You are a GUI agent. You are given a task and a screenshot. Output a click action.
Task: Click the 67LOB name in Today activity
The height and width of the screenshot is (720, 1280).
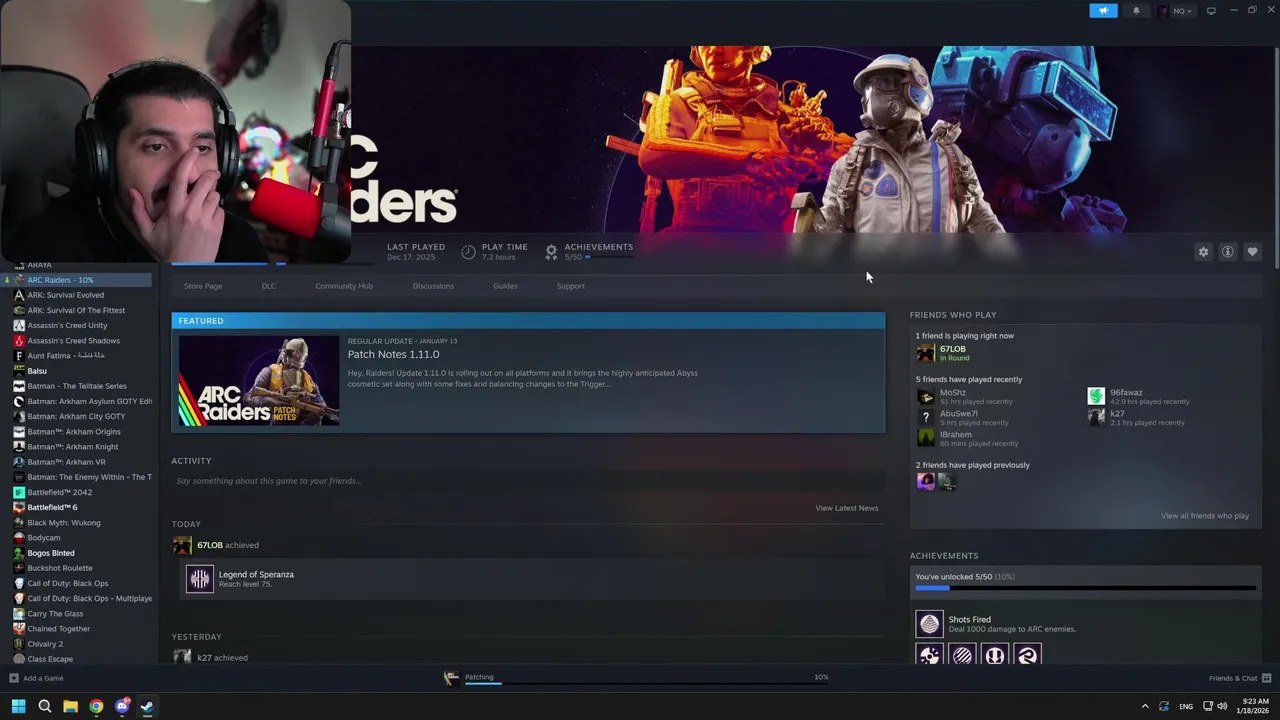[210, 545]
